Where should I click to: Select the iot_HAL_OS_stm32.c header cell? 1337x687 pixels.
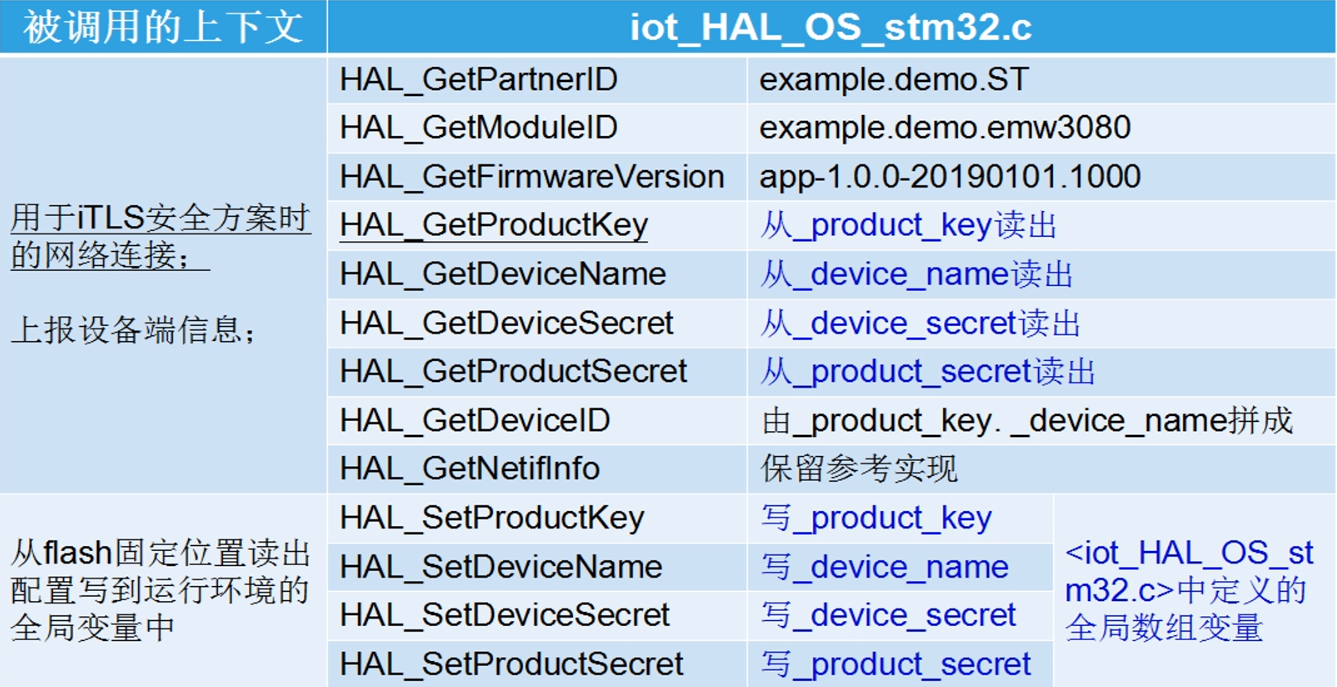pos(831,27)
